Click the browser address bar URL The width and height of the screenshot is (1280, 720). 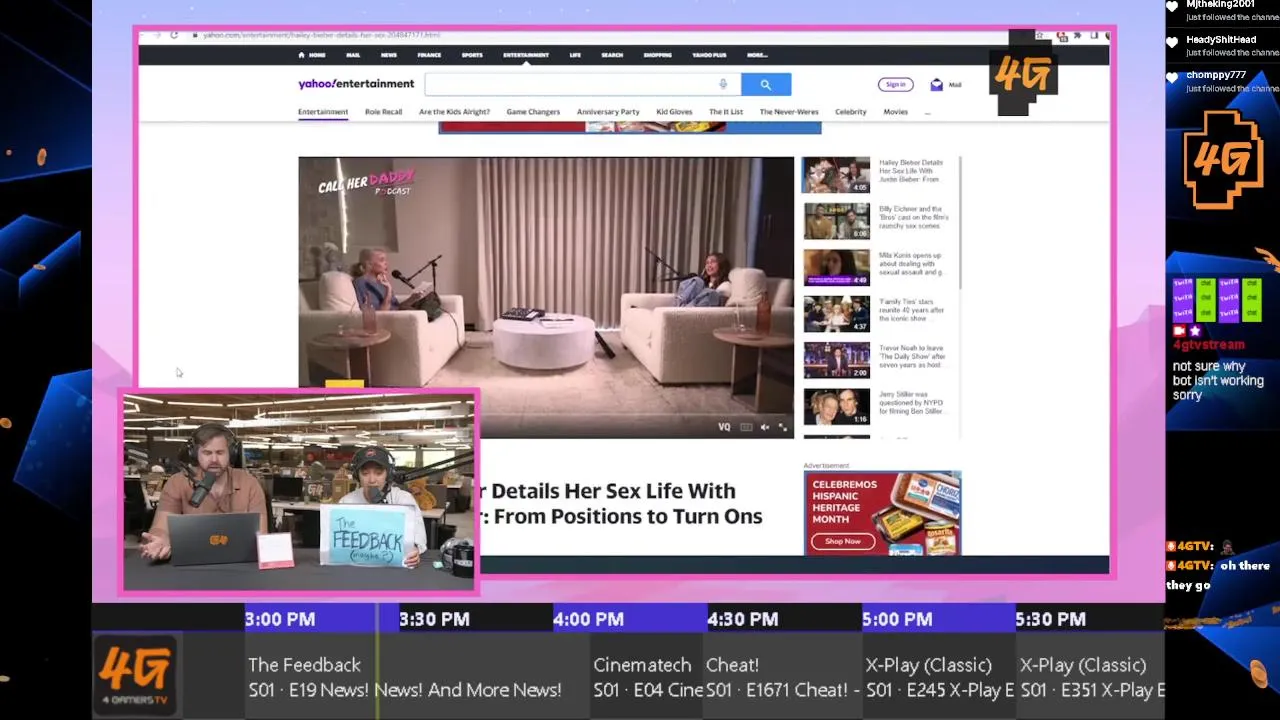click(321, 35)
